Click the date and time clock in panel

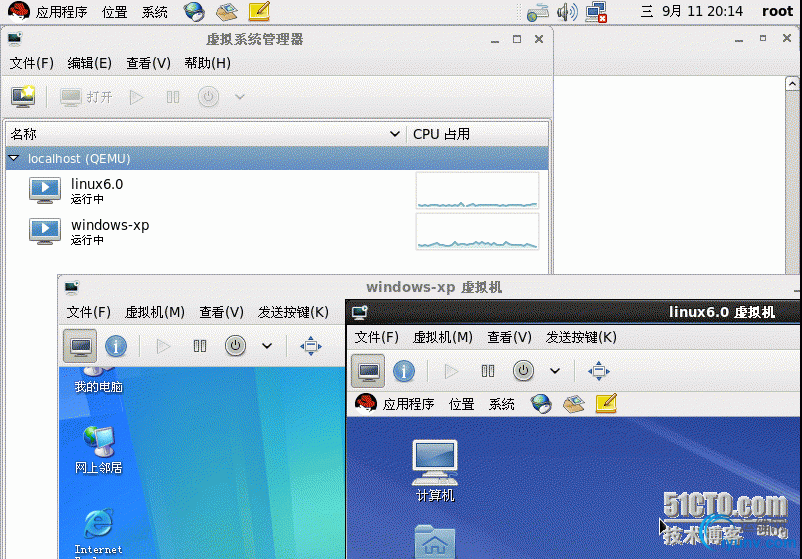point(692,11)
